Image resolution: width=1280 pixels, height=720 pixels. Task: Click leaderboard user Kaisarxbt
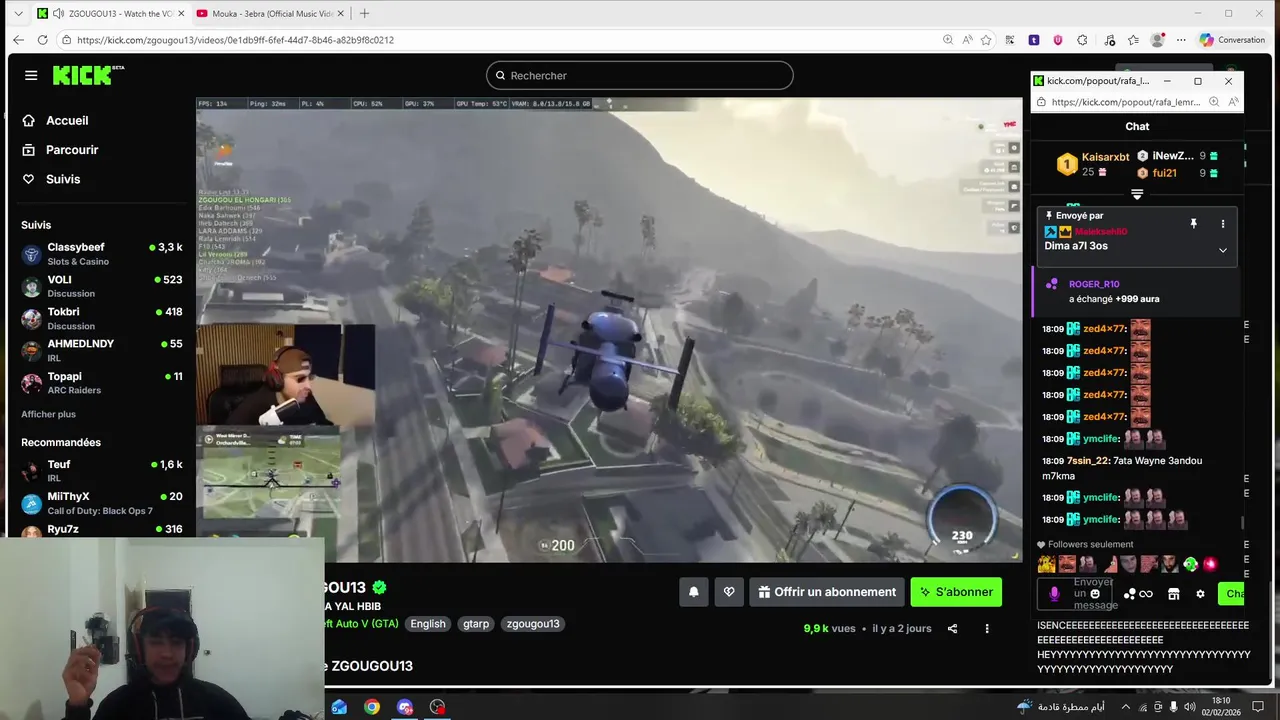pos(1105,157)
